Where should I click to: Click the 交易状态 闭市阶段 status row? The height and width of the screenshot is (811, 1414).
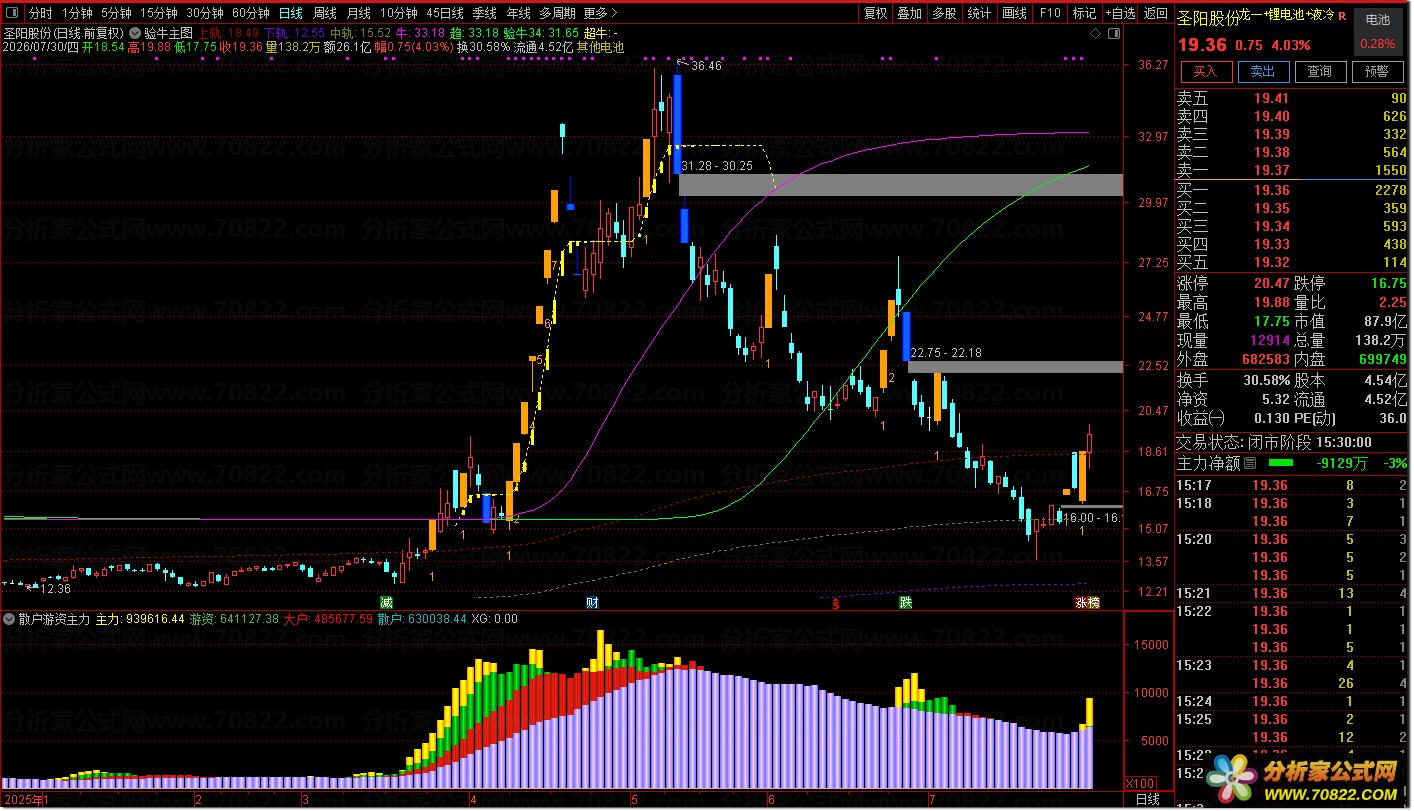pos(1274,442)
